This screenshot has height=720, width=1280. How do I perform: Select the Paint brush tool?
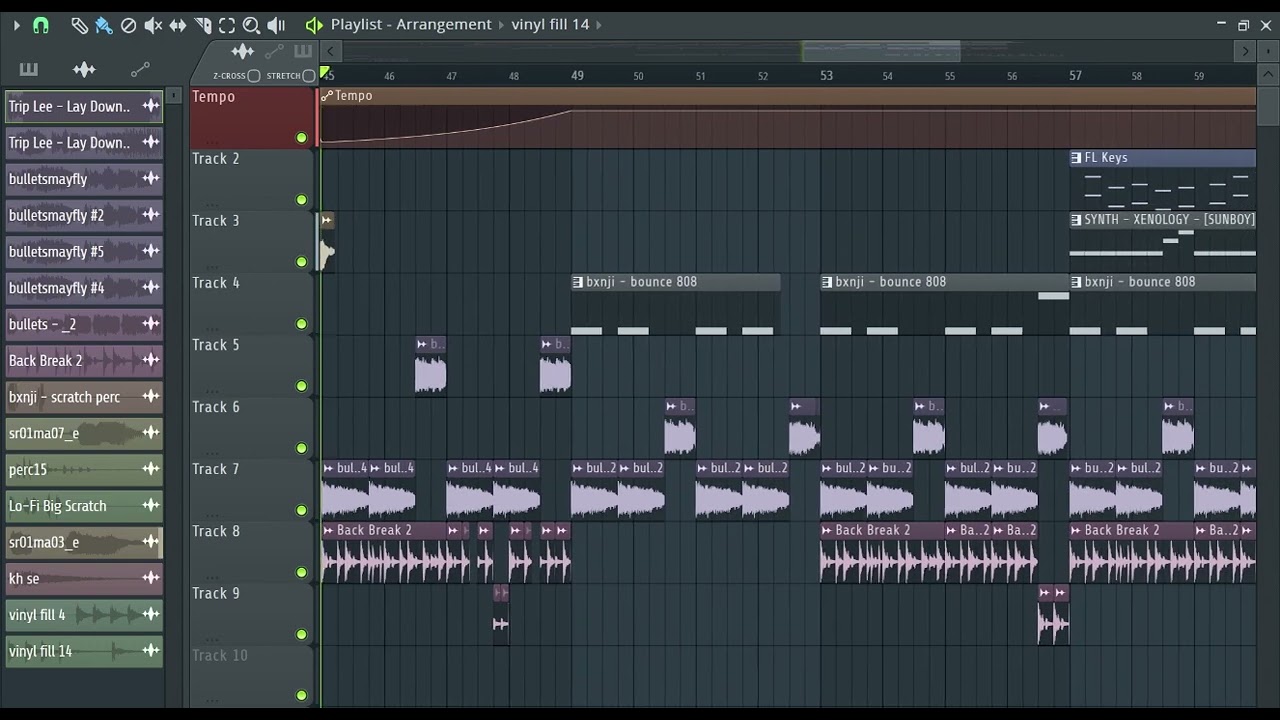tap(104, 25)
